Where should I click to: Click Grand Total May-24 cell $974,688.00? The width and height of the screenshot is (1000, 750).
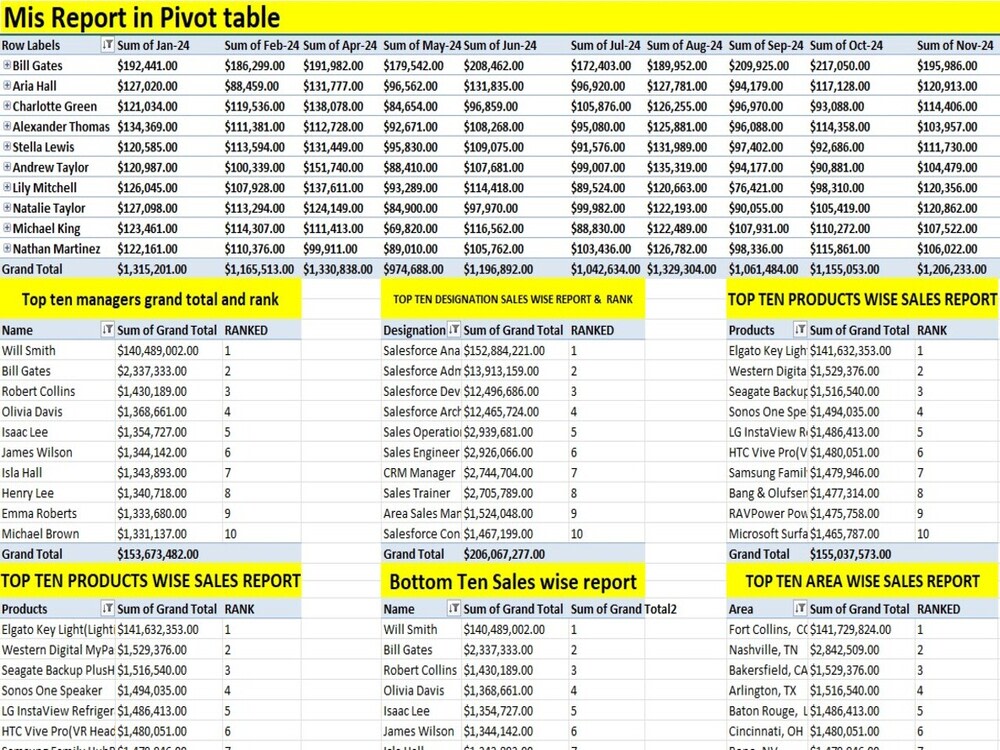tap(414, 269)
